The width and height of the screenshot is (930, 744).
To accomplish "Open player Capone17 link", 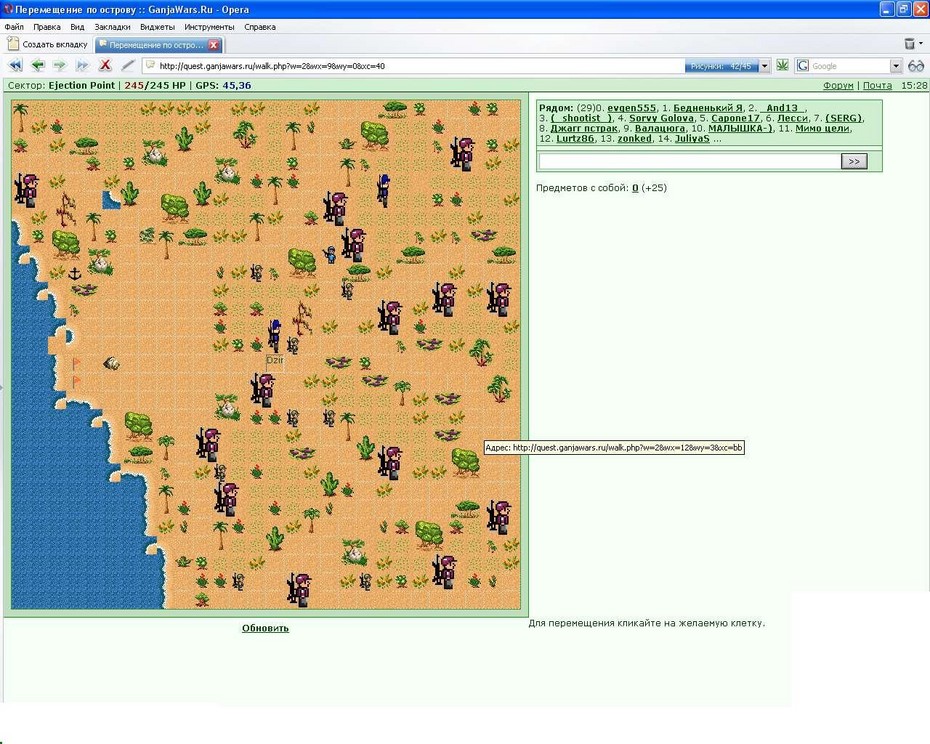I will point(735,118).
